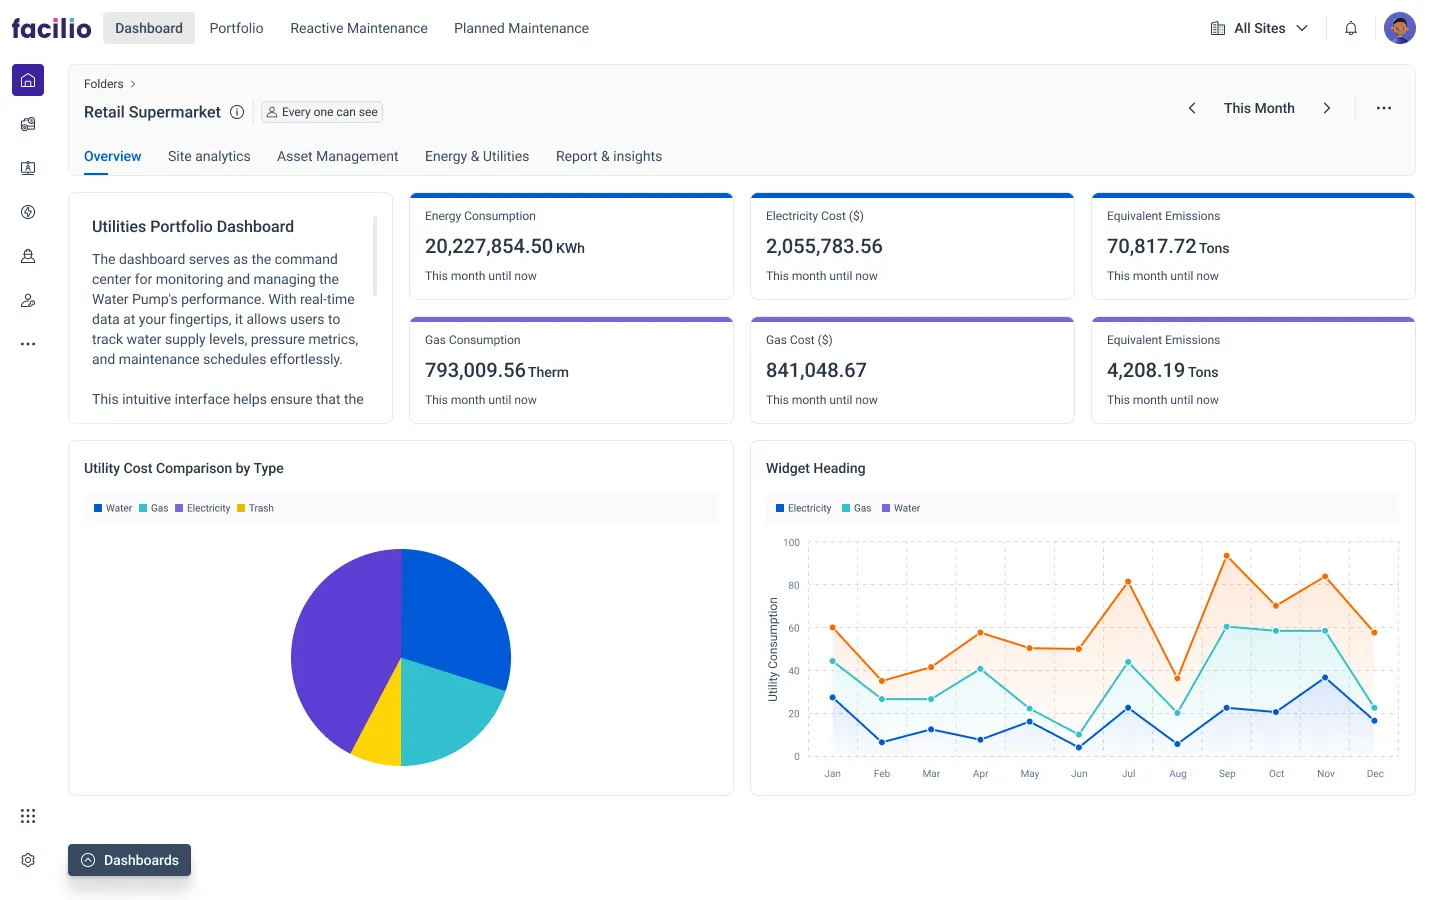Image resolution: width=1440 pixels, height=900 pixels.
Task: Navigate forward with the next month chevron
Action: coord(1327,108)
